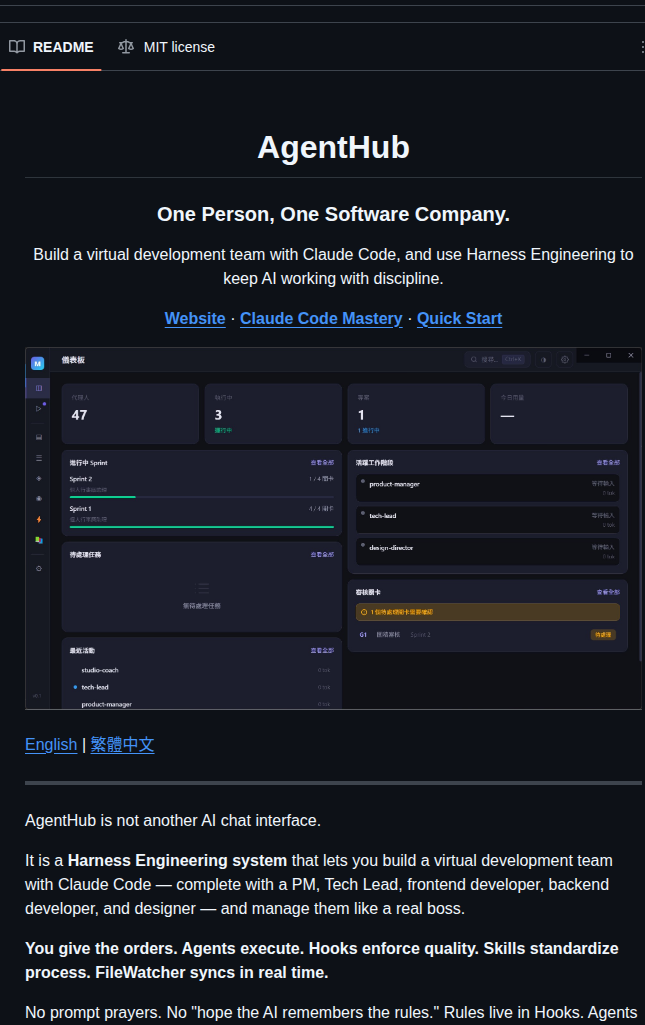
Task: Click the search field in dashboard header
Action: click(x=497, y=360)
